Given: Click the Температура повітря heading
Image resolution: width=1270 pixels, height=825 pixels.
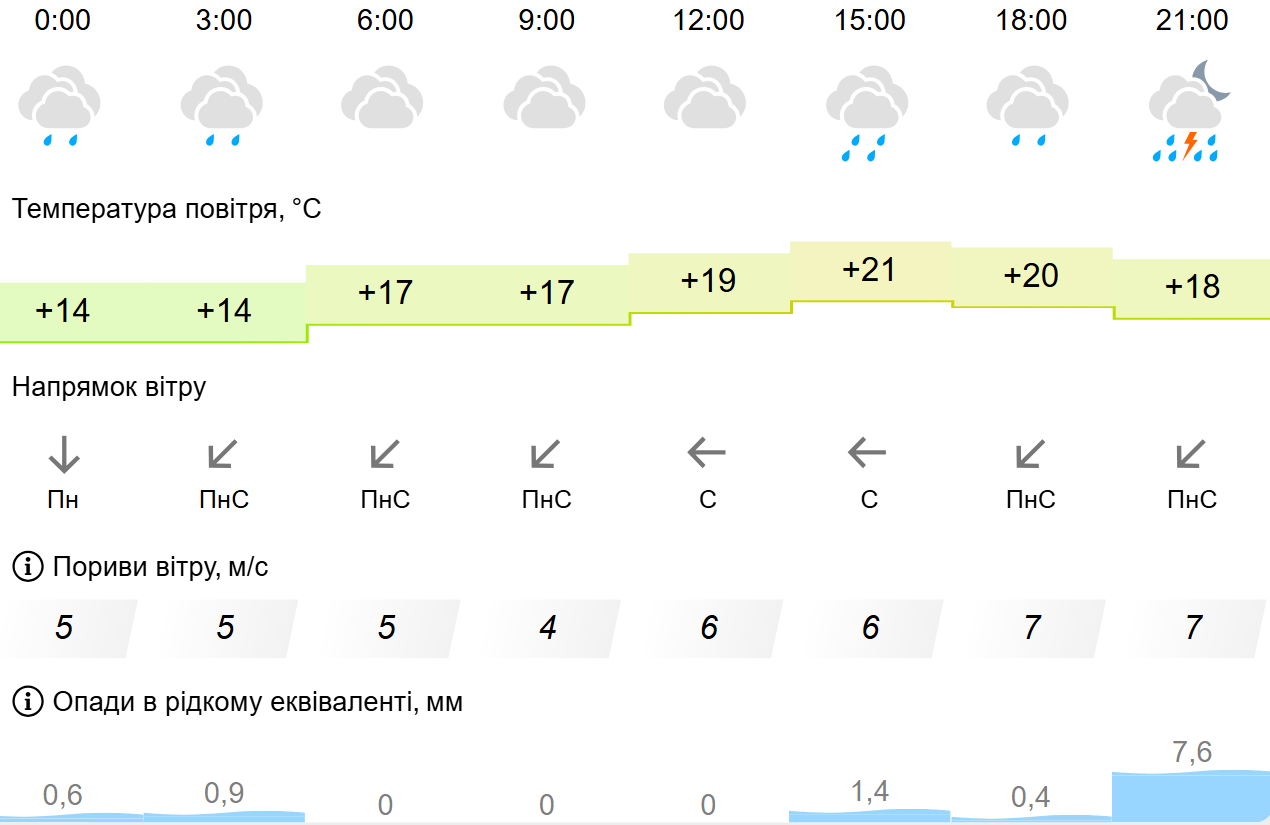Looking at the screenshot, I should (167, 210).
